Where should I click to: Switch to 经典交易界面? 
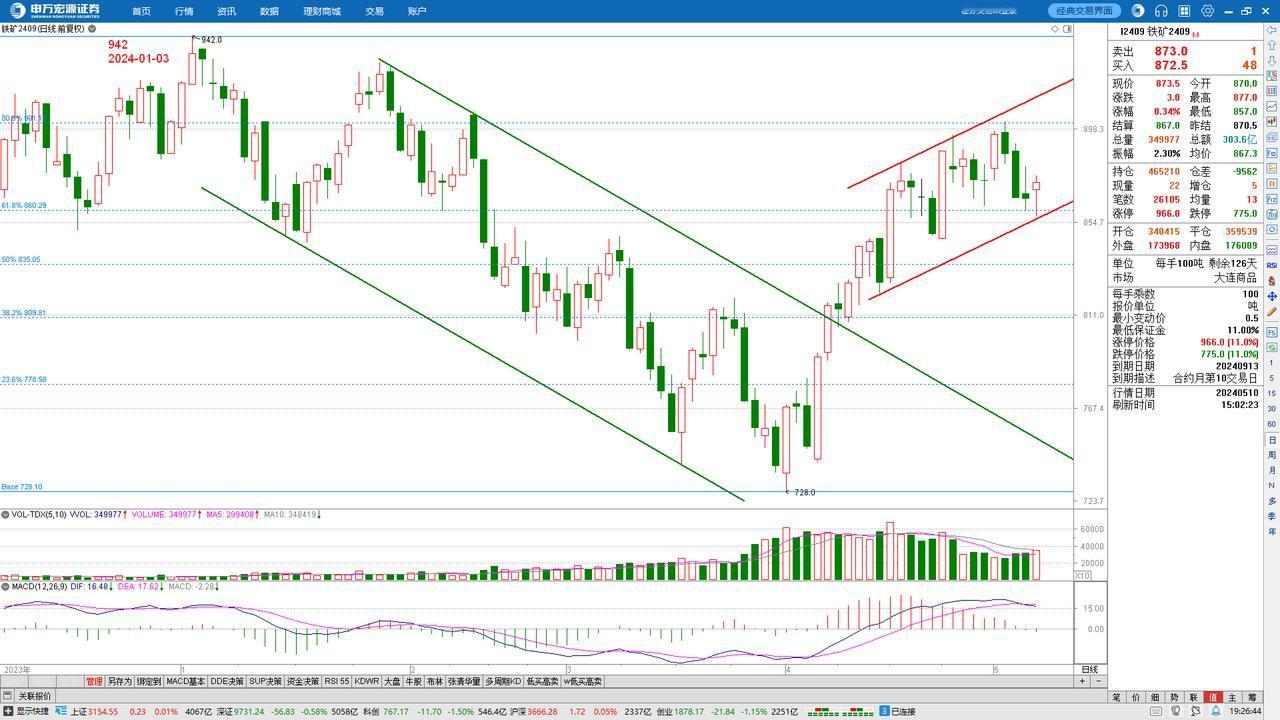(x=1085, y=11)
